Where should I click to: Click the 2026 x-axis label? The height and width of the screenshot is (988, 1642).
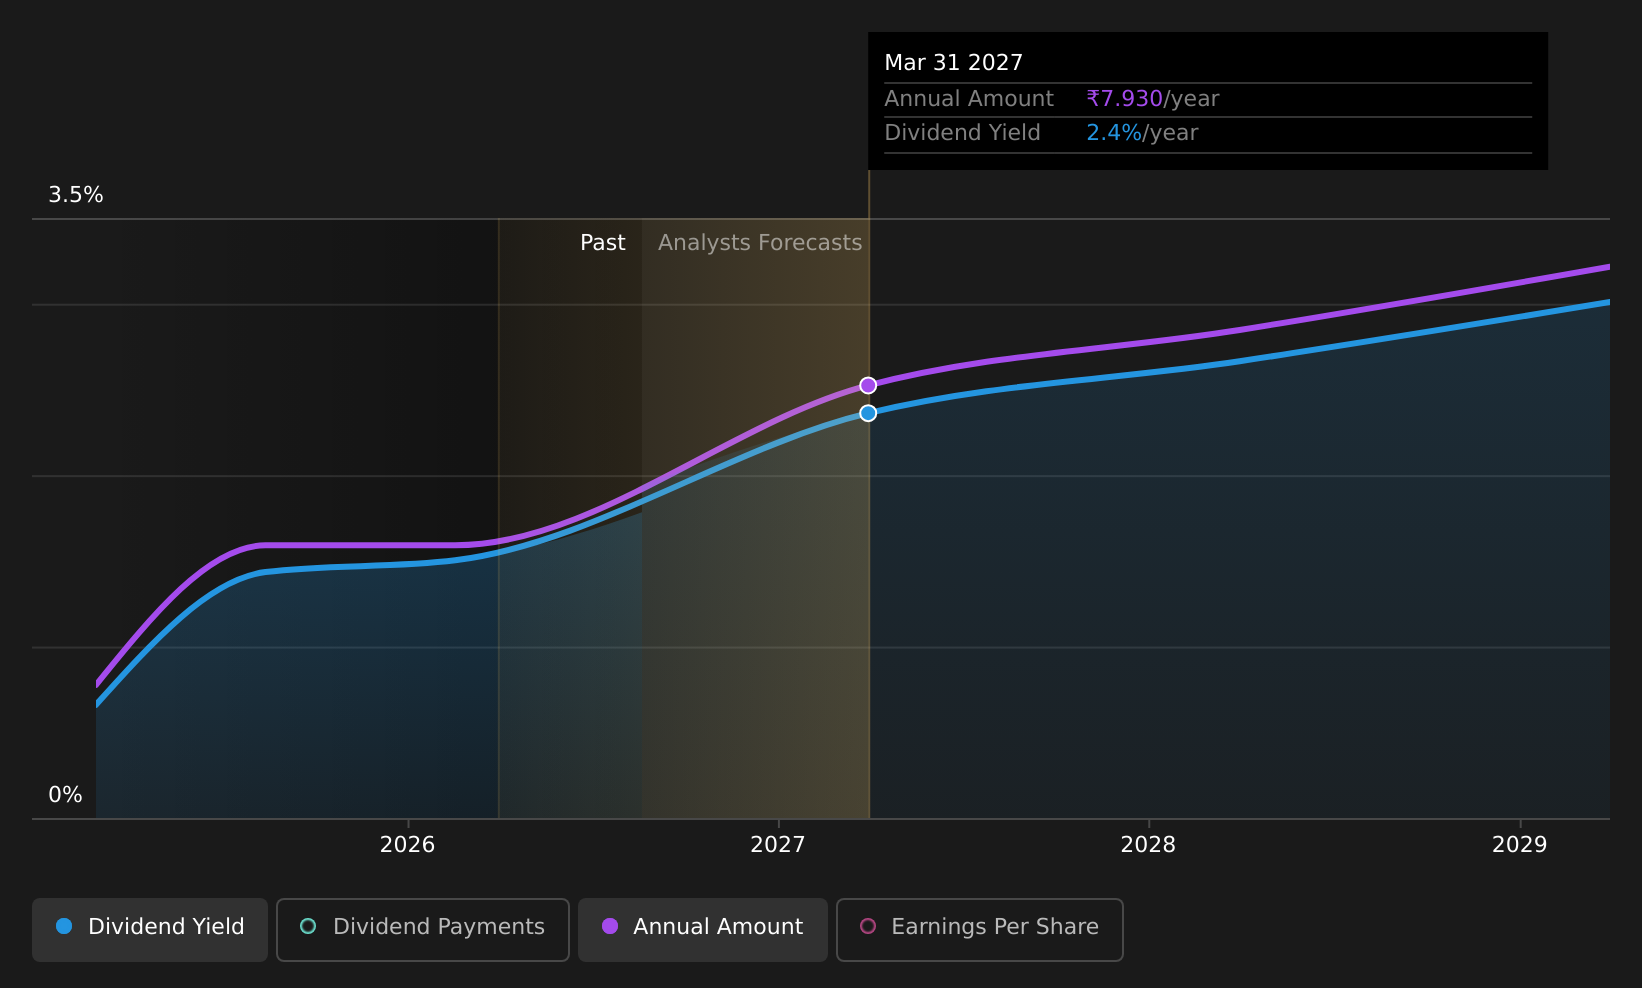point(408,845)
